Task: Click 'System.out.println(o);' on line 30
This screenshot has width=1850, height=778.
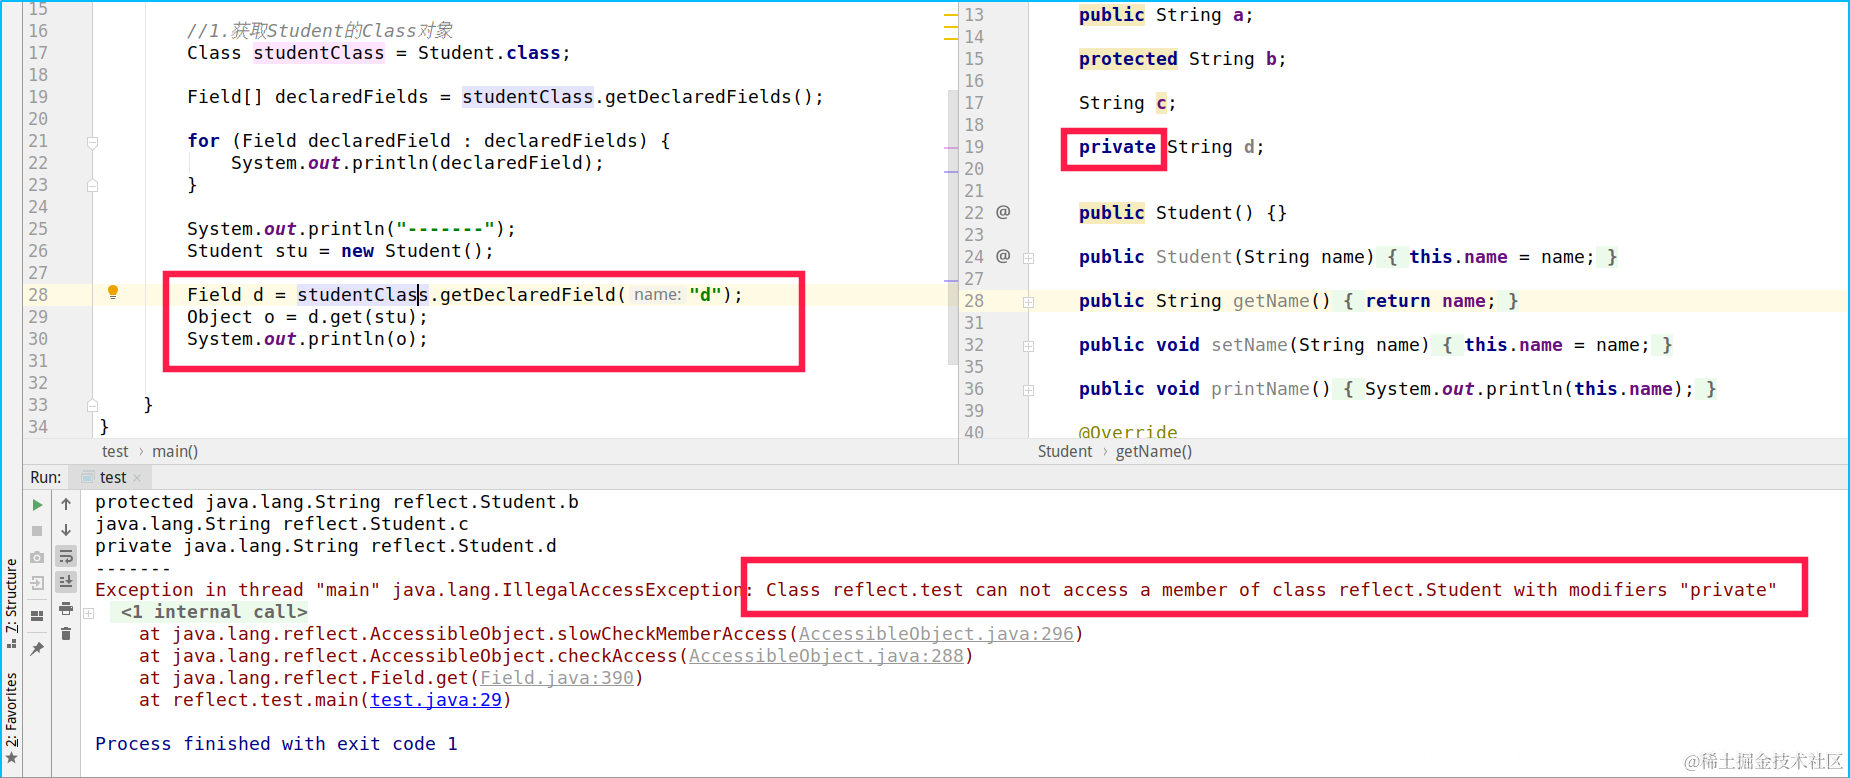Action: point(307,339)
